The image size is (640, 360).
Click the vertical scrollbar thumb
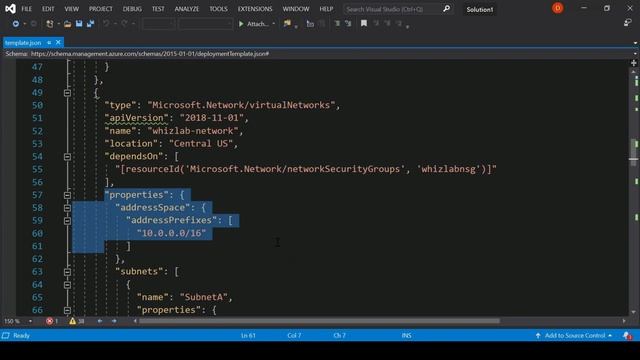pyautogui.click(x=633, y=152)
